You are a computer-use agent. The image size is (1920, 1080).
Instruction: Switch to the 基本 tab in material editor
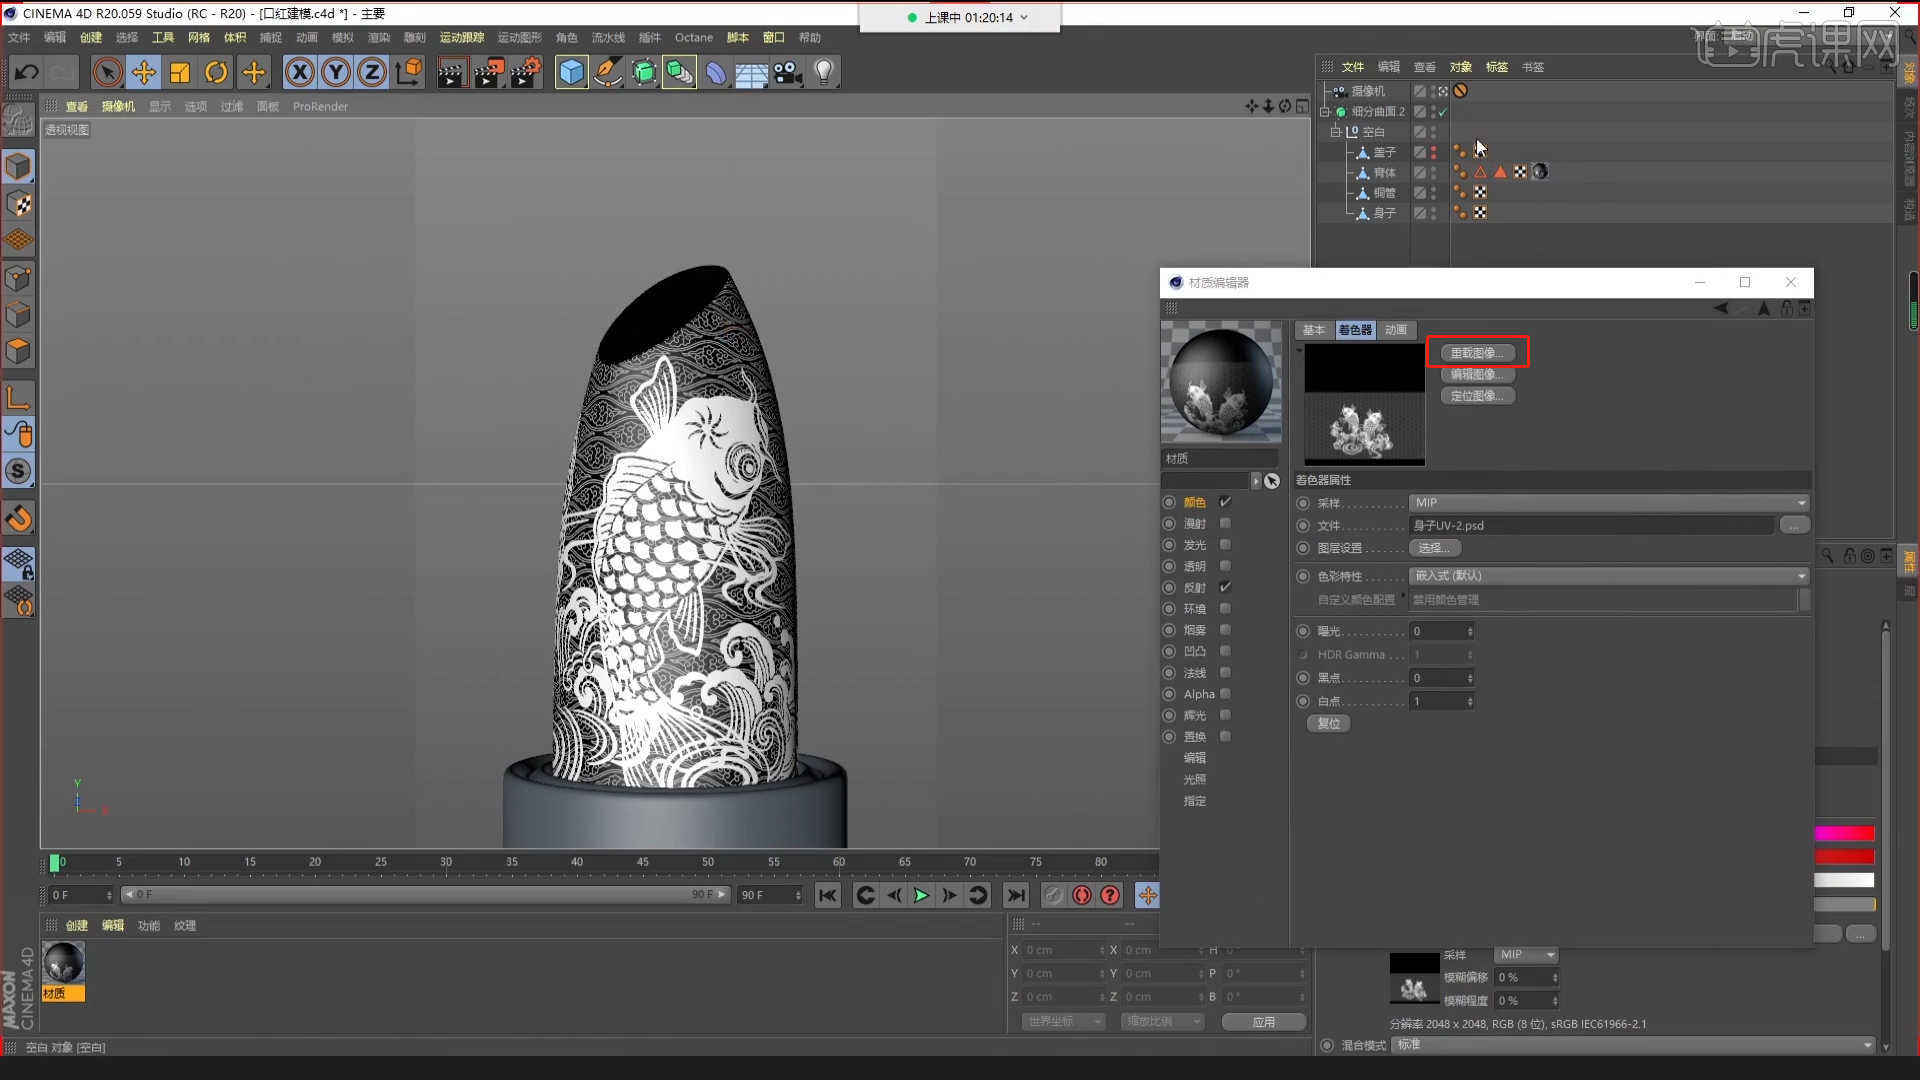coord(1313,330)
